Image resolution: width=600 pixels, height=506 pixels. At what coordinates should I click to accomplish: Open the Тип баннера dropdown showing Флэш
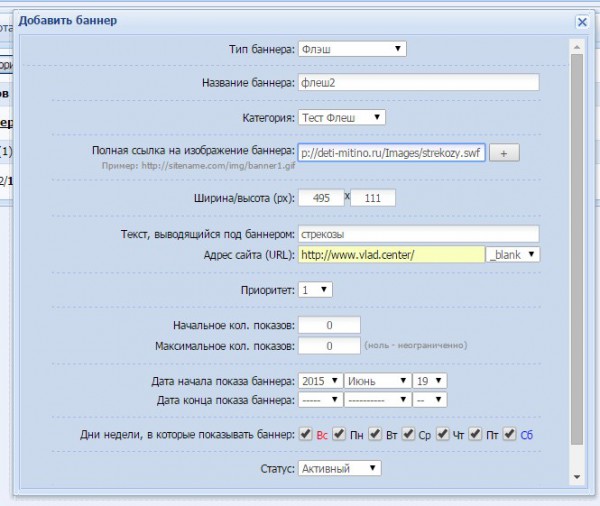[x=352, y=49]
